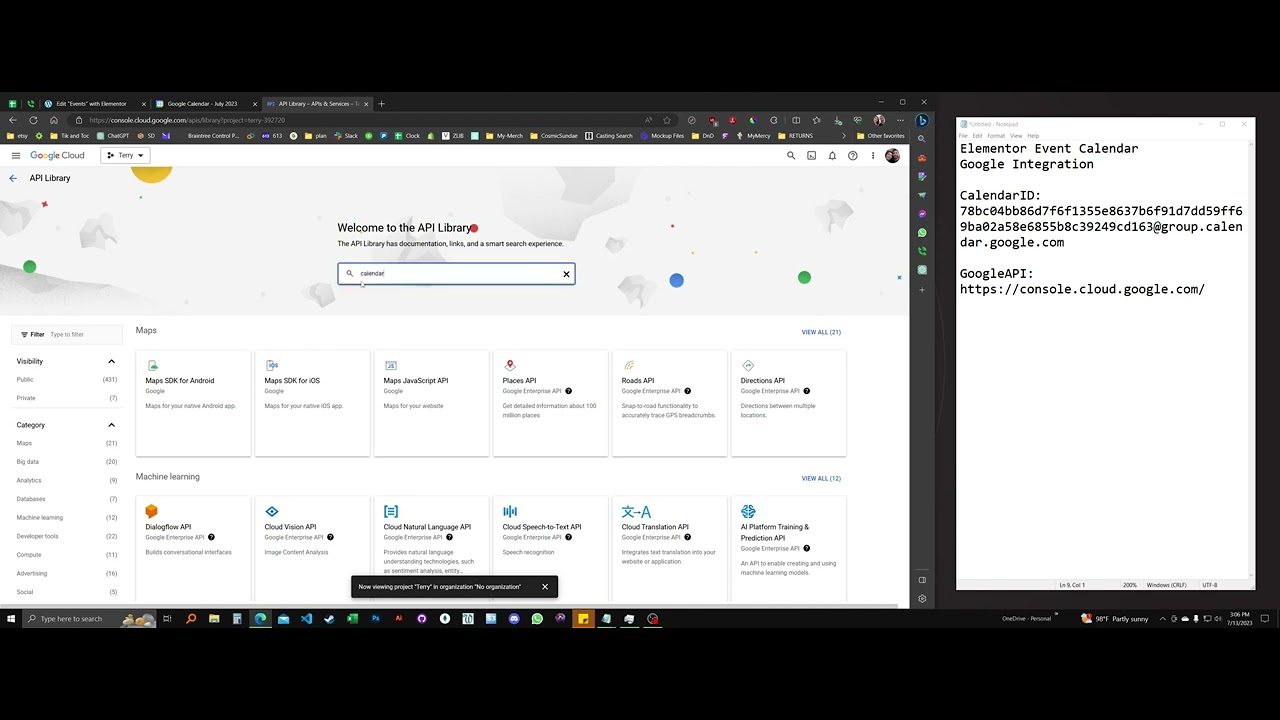This screenshot has width=1280, height=720.
Task: Clear the calendar search text with the X
Action: (x=566, y=274)
